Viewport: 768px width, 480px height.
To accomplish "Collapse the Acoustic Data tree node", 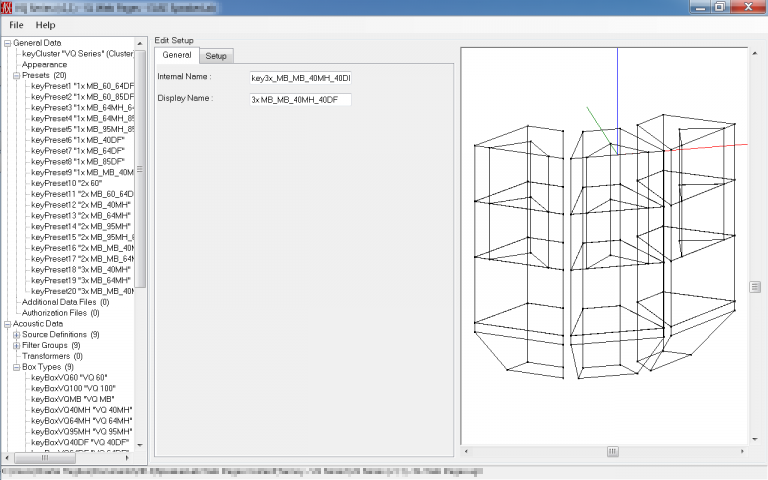I will coord(7,324).
